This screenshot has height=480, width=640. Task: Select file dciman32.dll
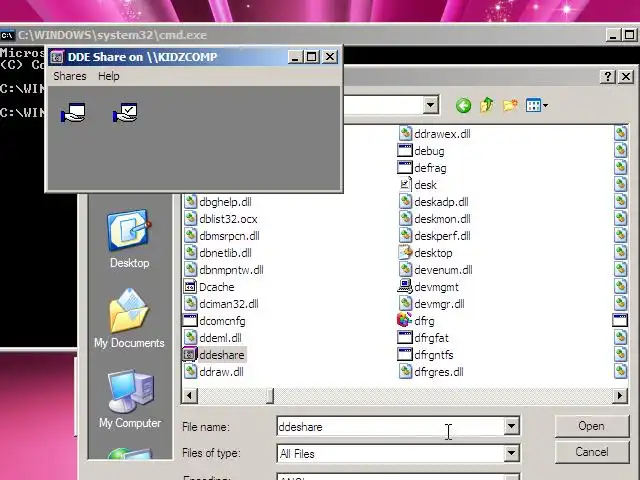pyautogui.click(x=221, y=304)
